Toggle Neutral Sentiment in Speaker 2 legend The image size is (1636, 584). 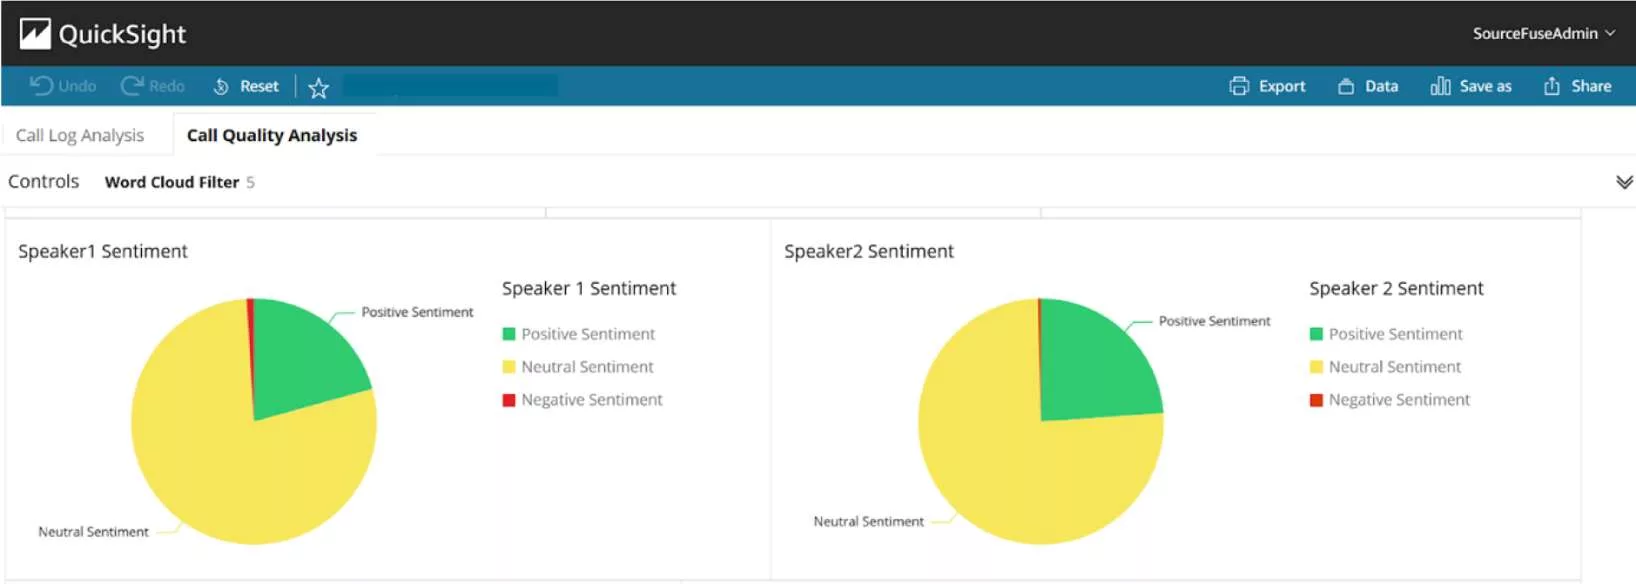click(1386, 367)
